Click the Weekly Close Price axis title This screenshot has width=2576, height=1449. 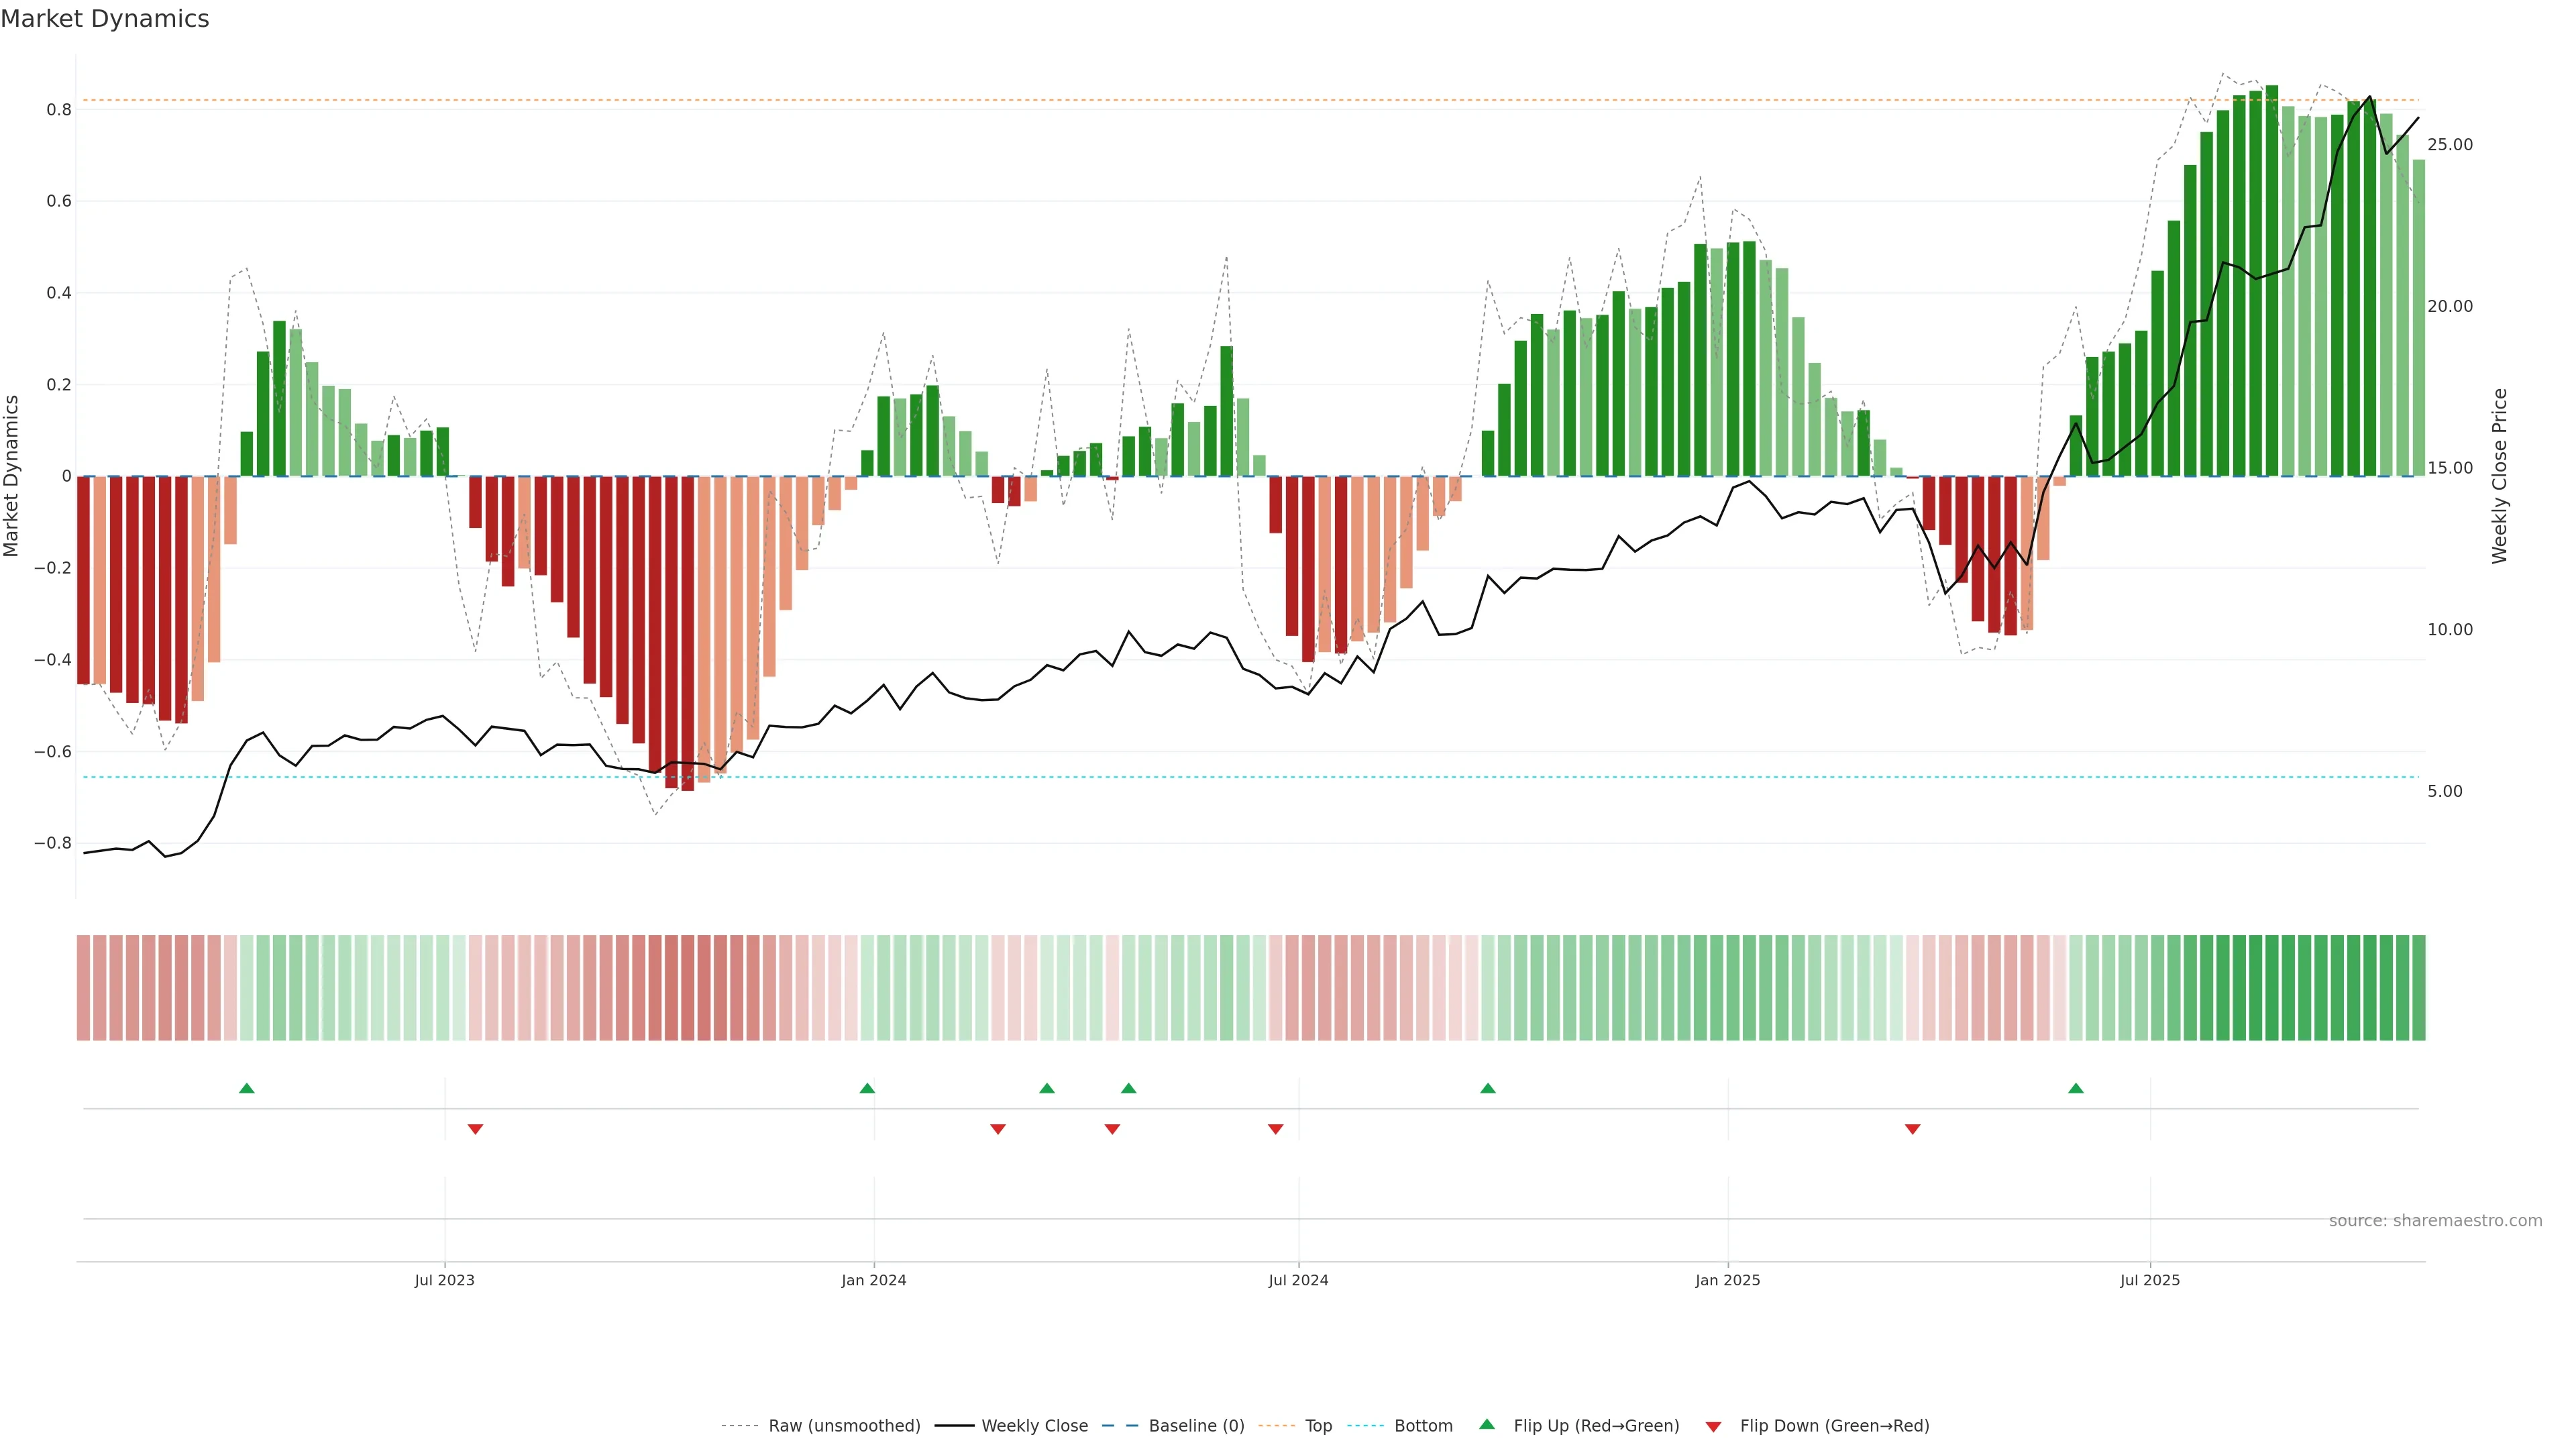coord(2499,476)
